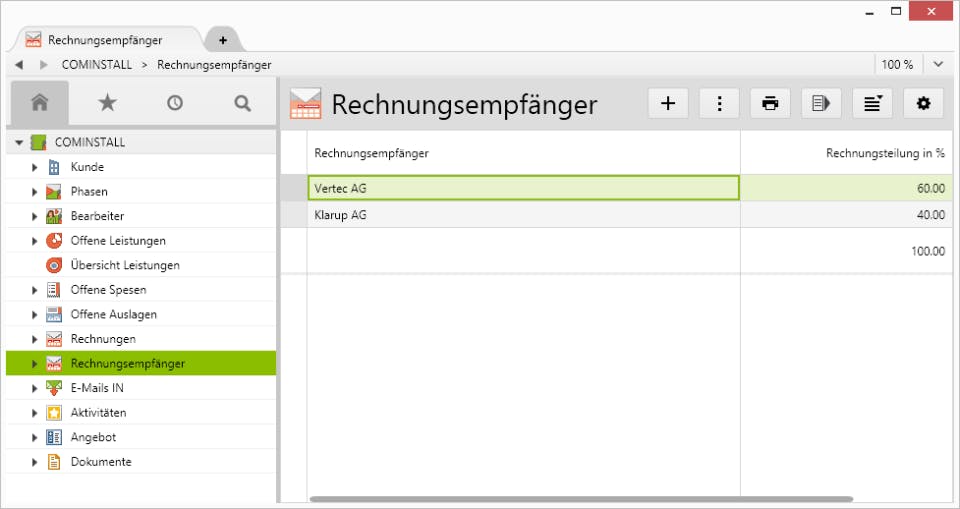Switch to the Rechnungsempfänger window tab
The width and height of the screenshot is (960, 509).
105,40
